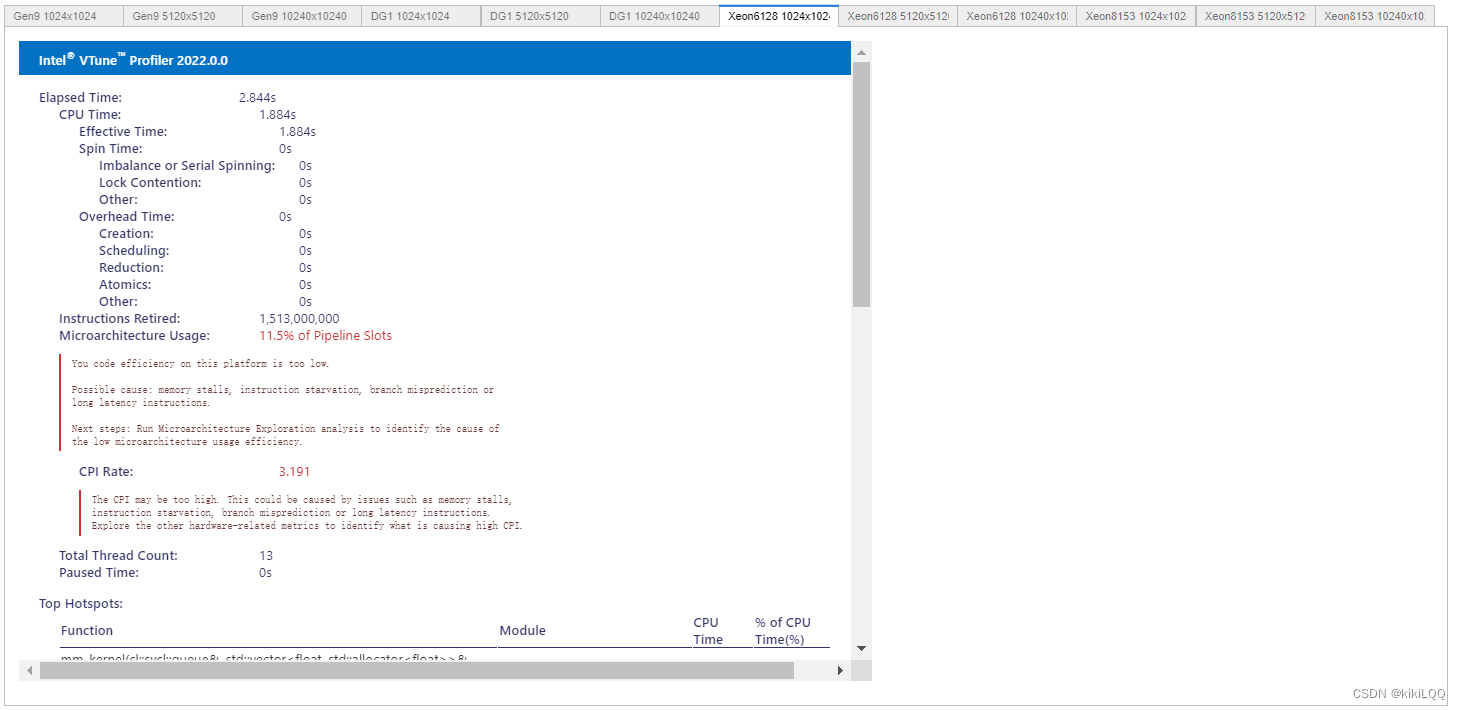Click the horizontal scrollbar thumb
The width and height of the screenshot is (1460, 710).
pyautogui.click(x=417, y=670)
